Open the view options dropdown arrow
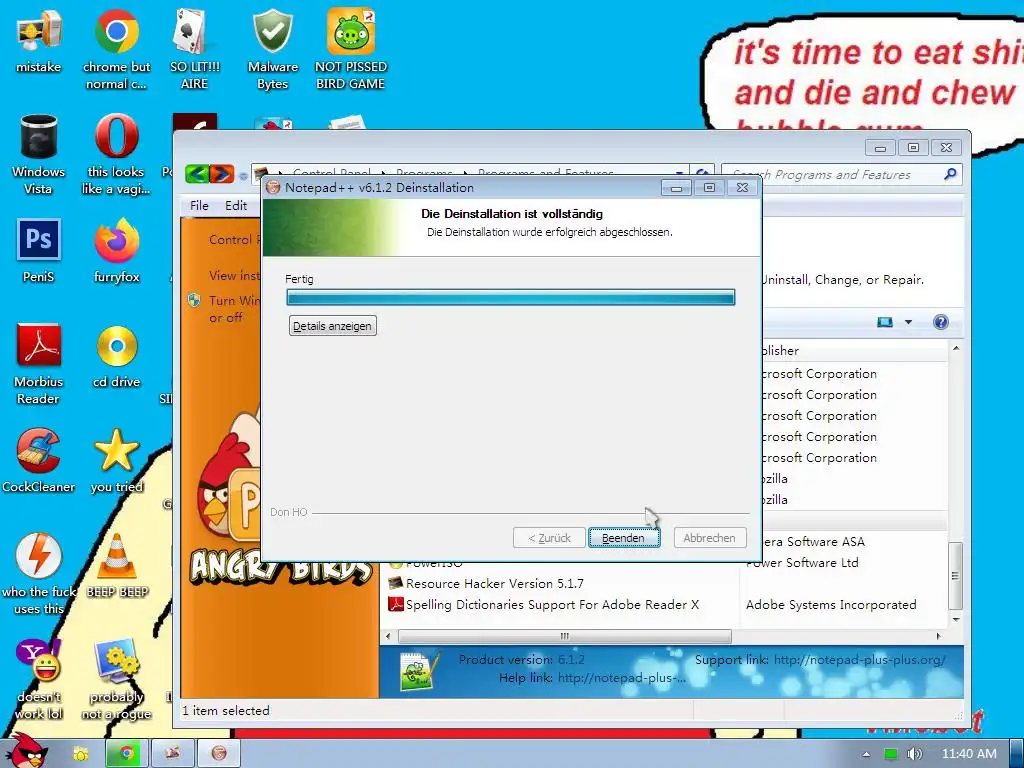1024x768 pixels. pyautogui.click(x=908, y=322)
